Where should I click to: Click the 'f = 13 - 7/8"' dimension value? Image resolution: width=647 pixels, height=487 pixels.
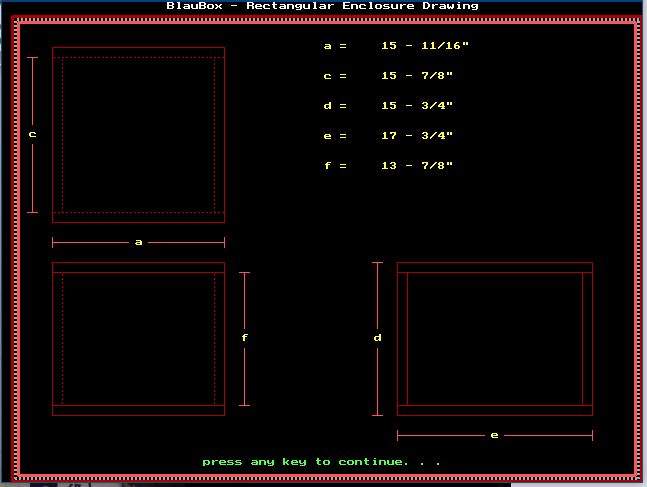388,165
